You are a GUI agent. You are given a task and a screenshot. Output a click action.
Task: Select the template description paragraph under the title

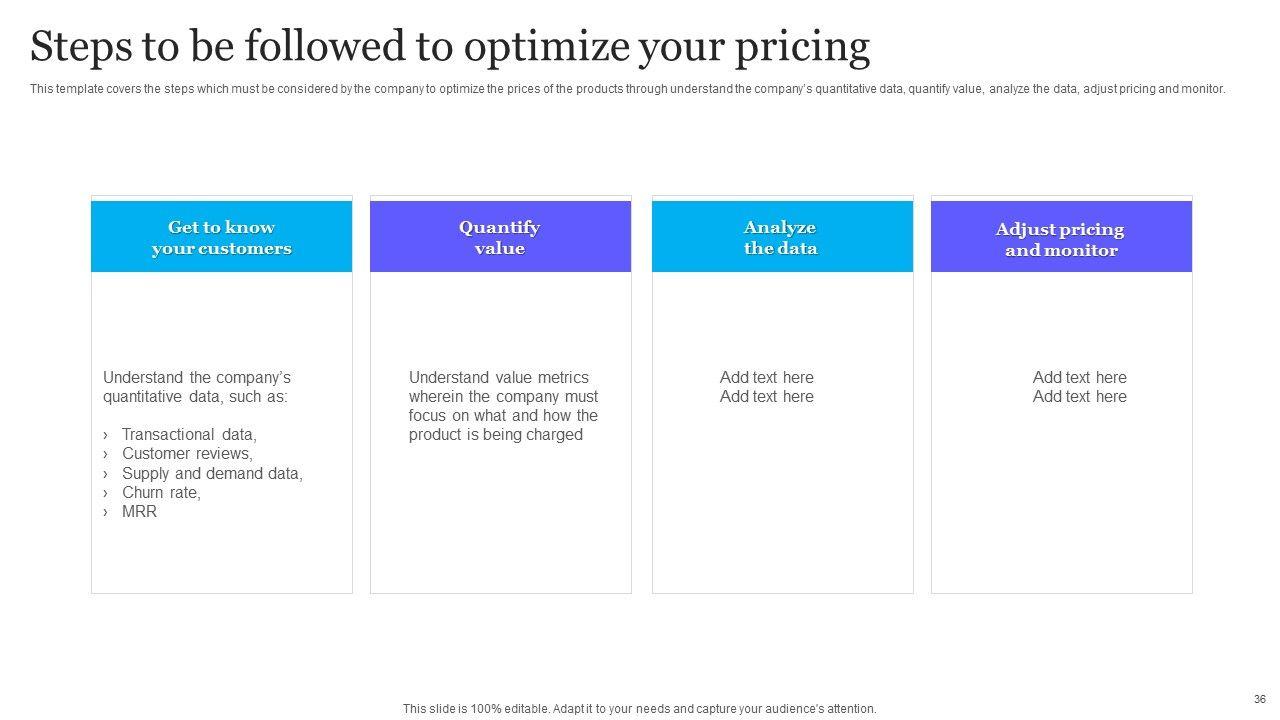pyautogui.click(x=627, y=89)
